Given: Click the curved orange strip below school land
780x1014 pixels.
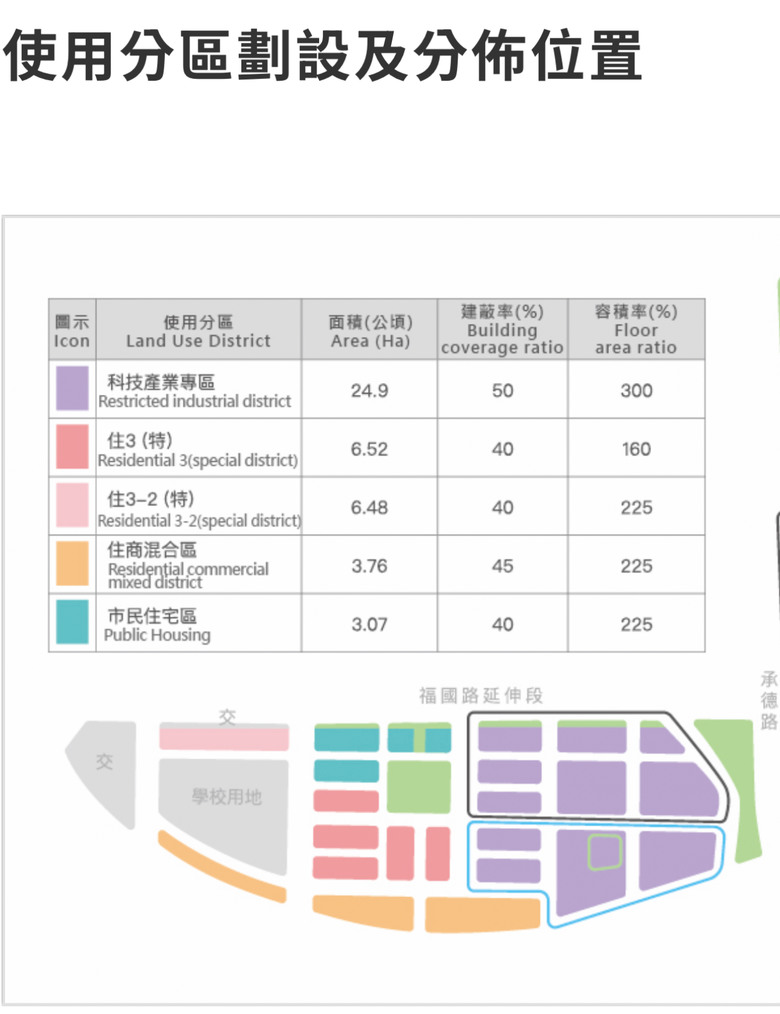Looking at the screenshot, I should (x=220, y=868).
